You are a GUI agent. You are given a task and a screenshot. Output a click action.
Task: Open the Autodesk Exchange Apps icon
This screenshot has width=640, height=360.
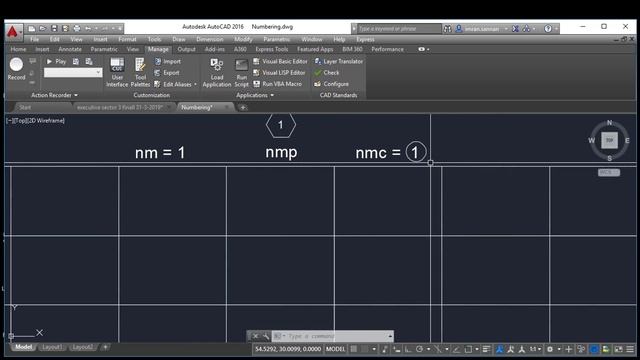[x=516, y=29]
